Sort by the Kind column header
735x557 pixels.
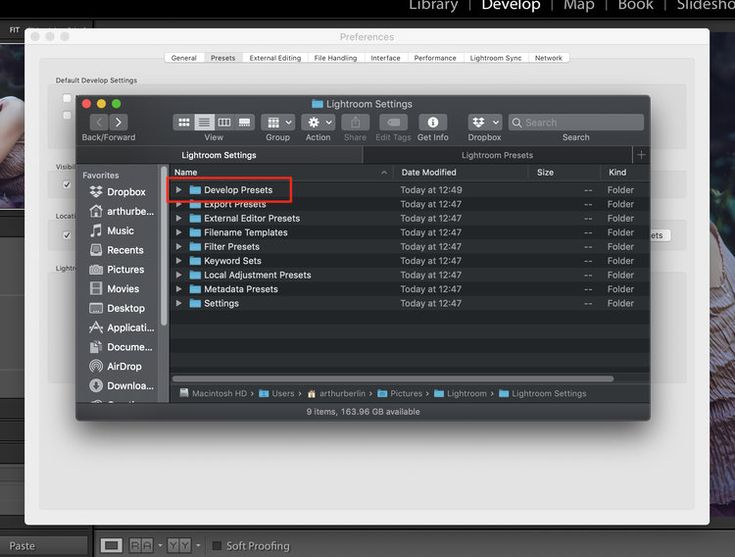coord(625,173)
